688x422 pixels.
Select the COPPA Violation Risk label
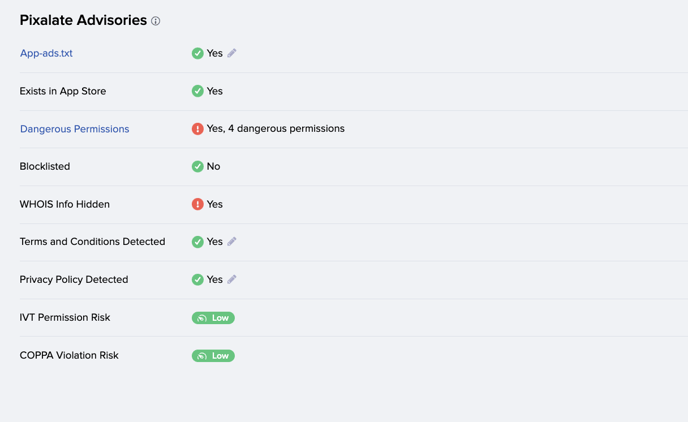point(69,355)
